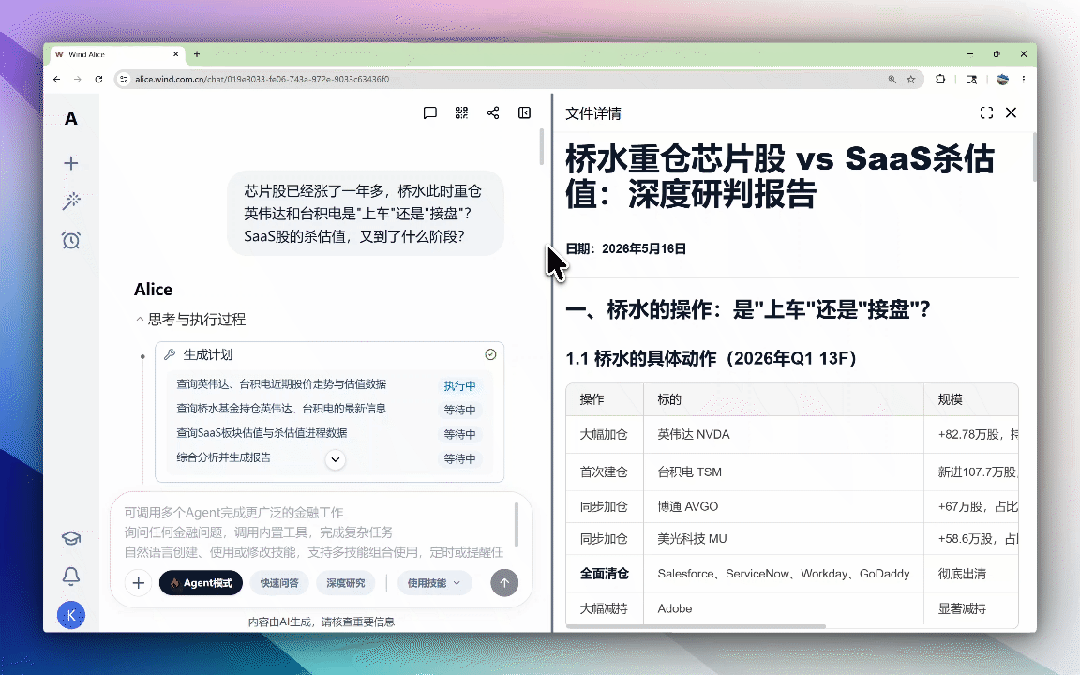Click the browser back arrow
Image resolution: width=1080 pixels, height=675 pixels.
pos(56,79)
